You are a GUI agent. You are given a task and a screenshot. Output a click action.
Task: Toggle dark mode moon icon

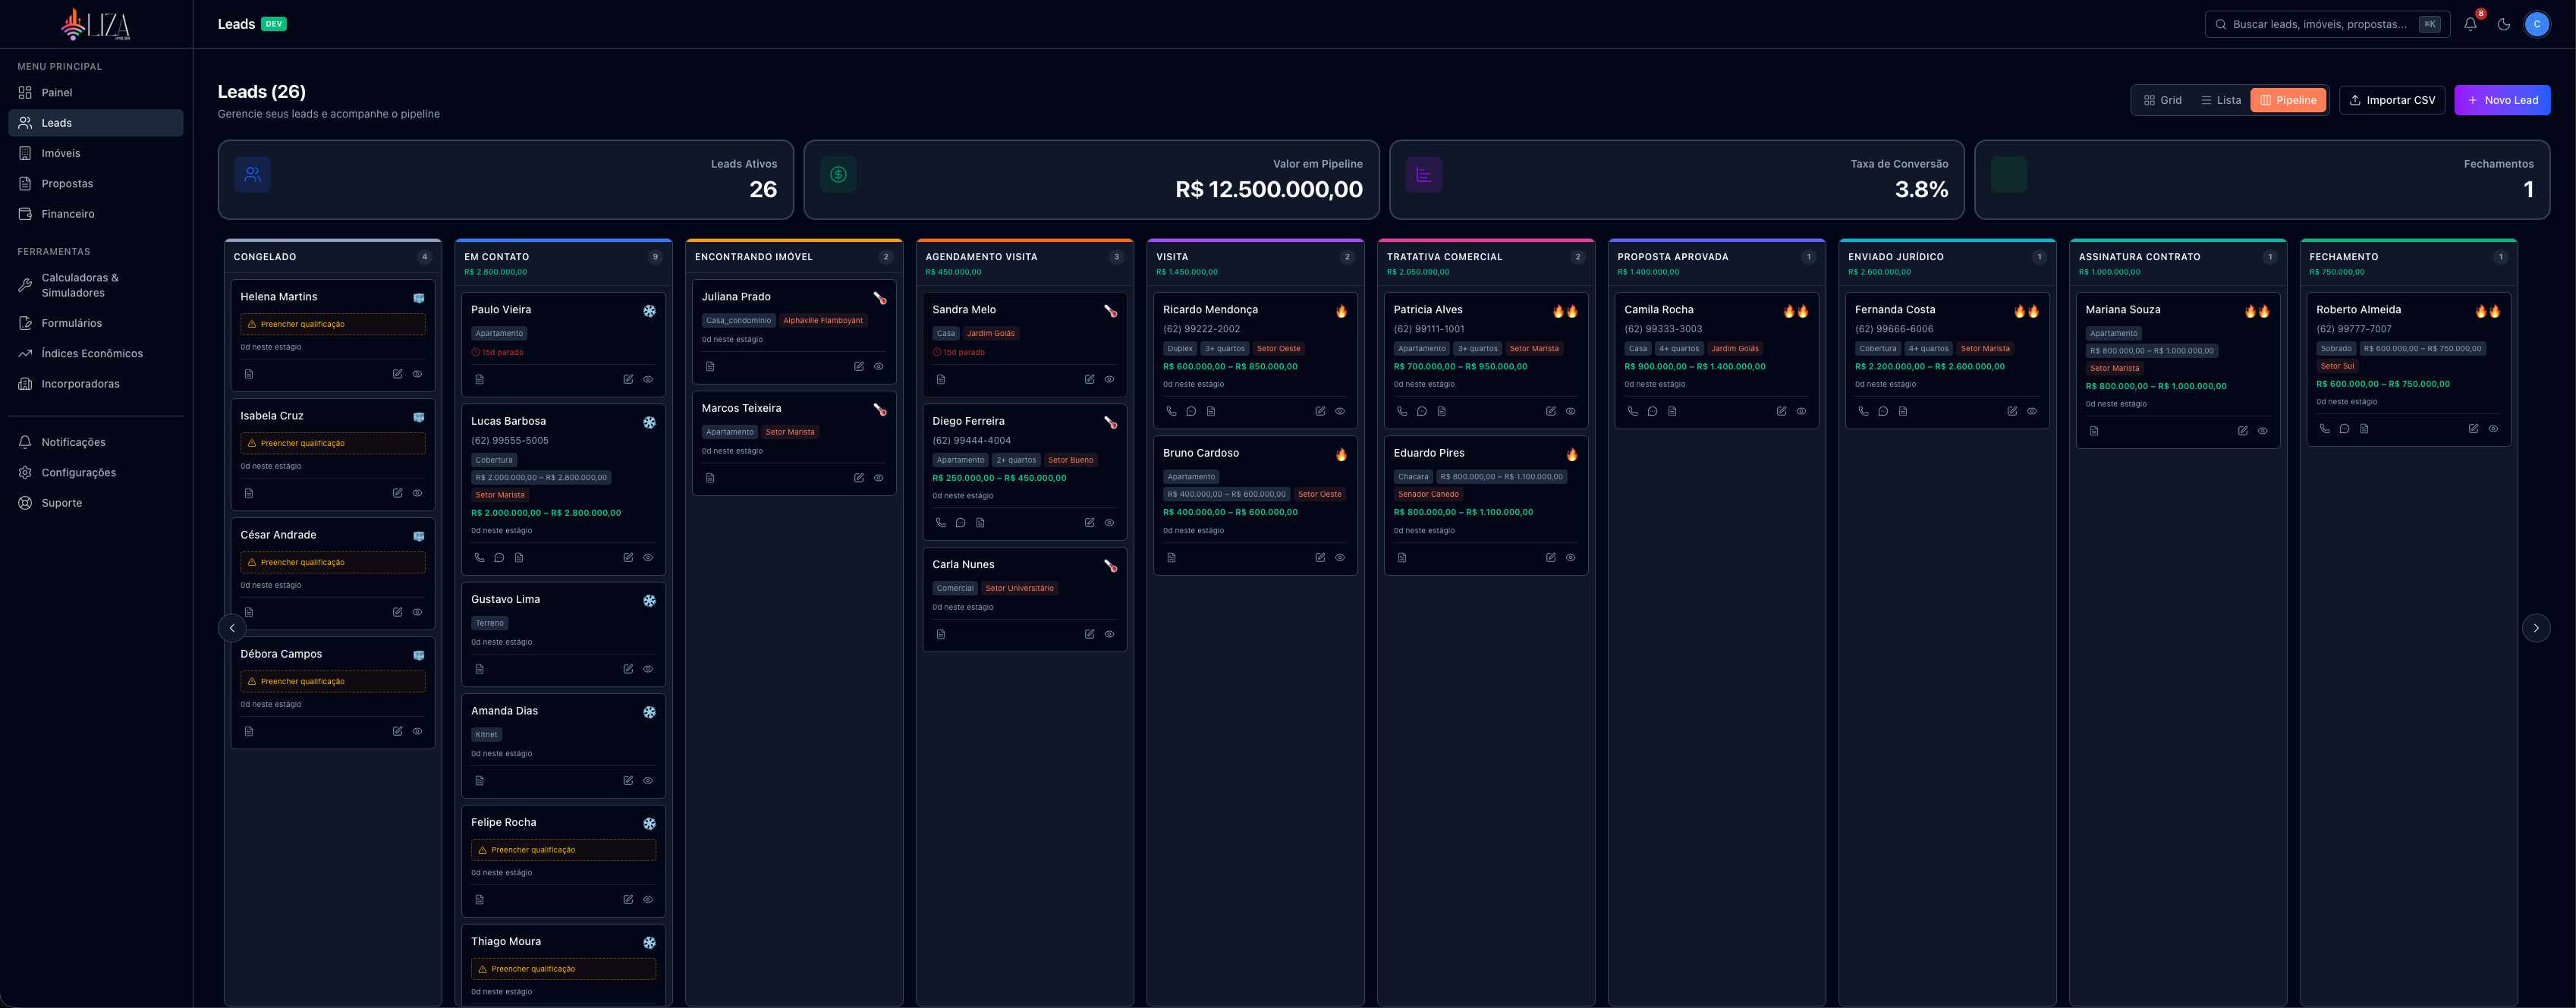[2503, 24]
